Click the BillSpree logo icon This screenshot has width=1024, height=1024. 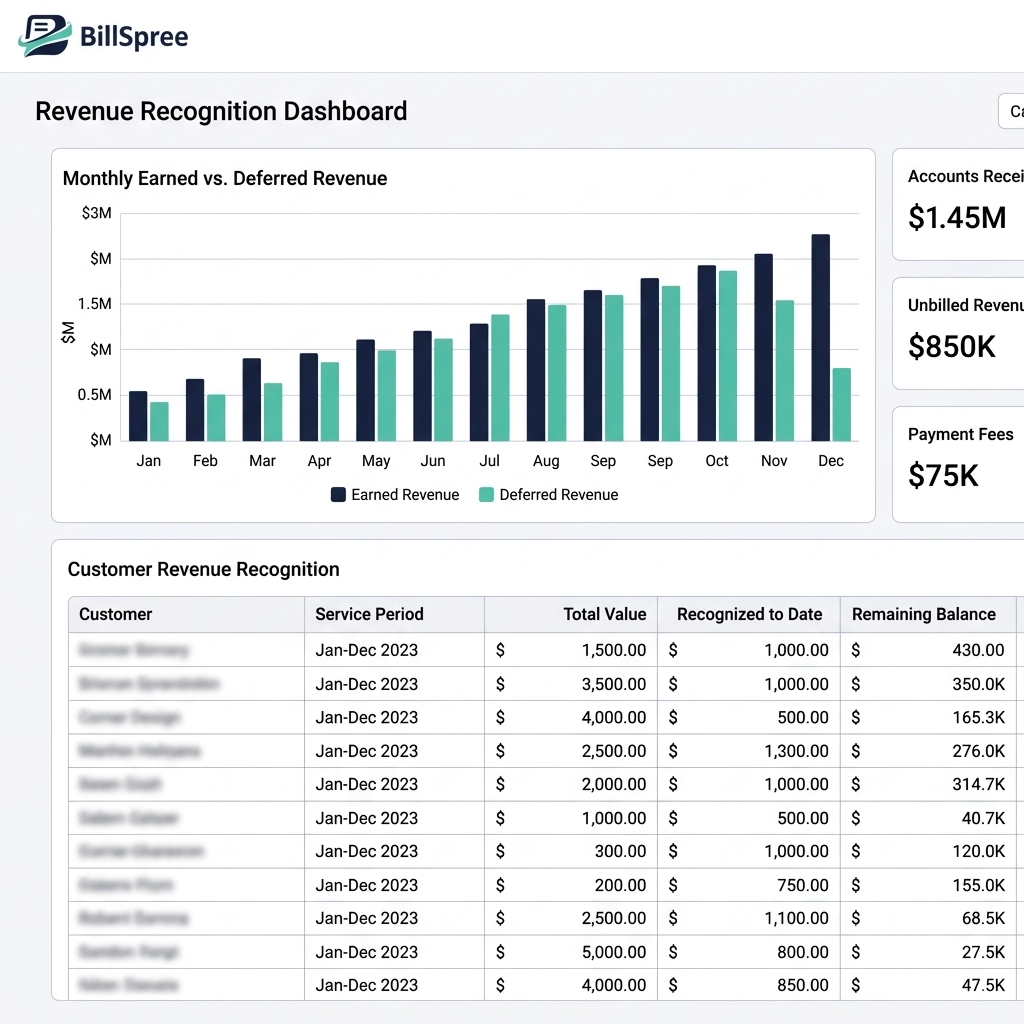45,35
